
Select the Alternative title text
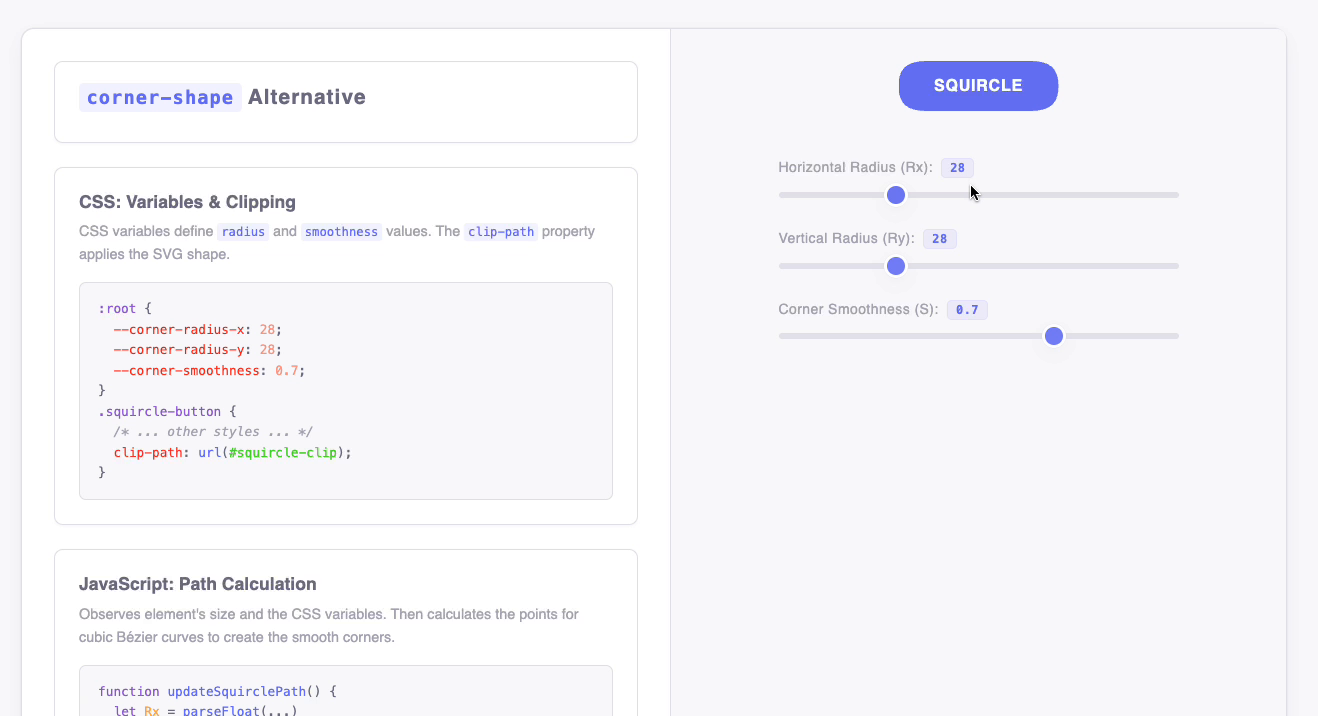pyautogui.click(x=307, y=96)
